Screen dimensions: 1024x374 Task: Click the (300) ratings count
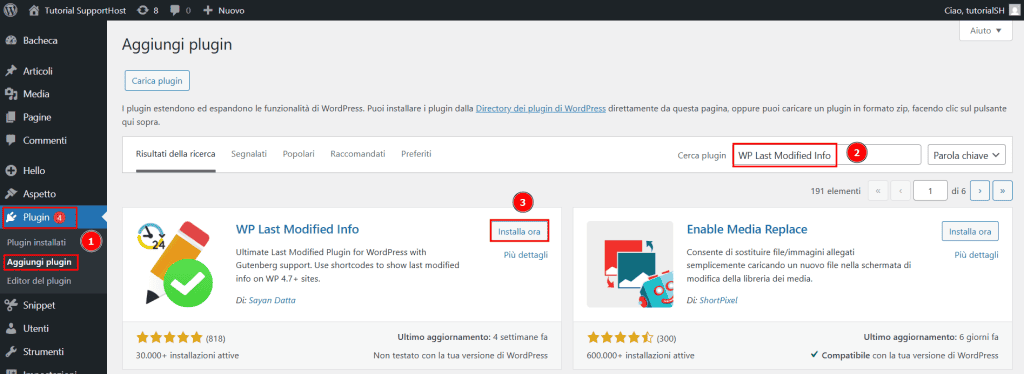[666, 339]
